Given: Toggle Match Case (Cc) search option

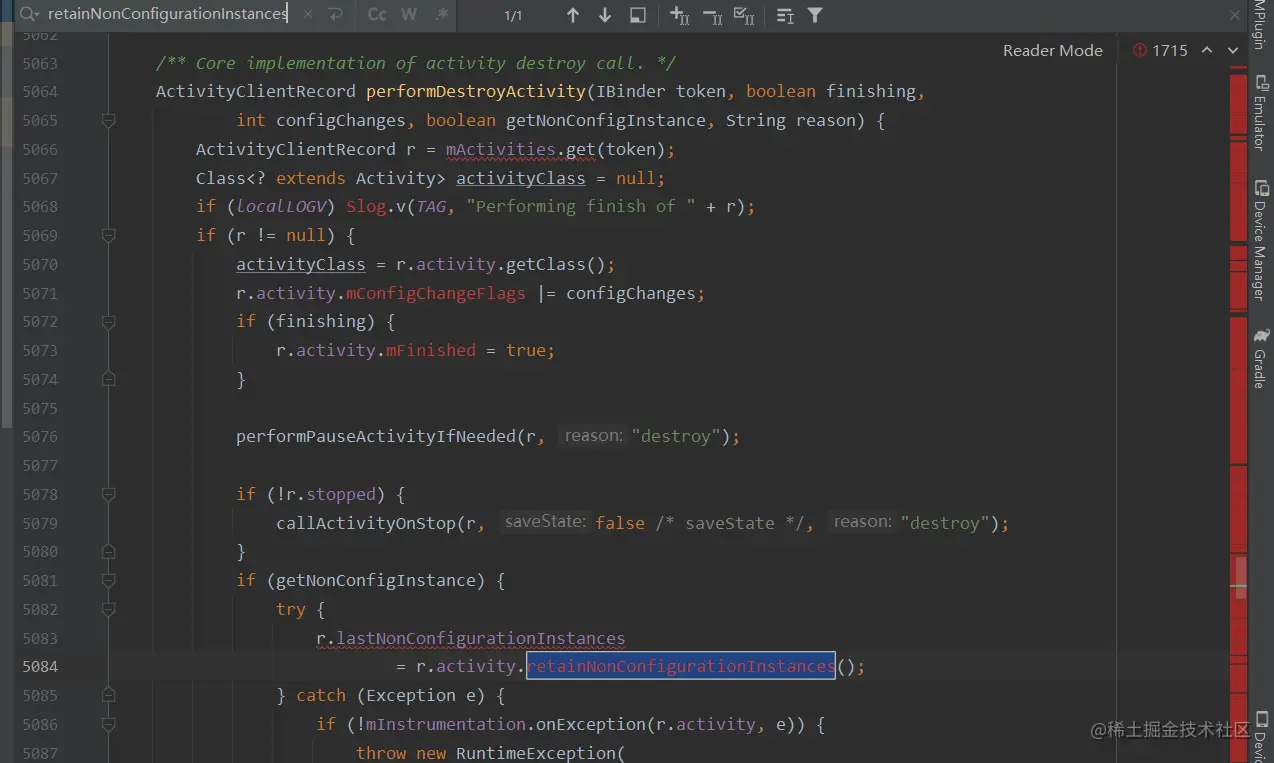Looking at the screenshot, I should pyautogui.click(x=377, y=15).
